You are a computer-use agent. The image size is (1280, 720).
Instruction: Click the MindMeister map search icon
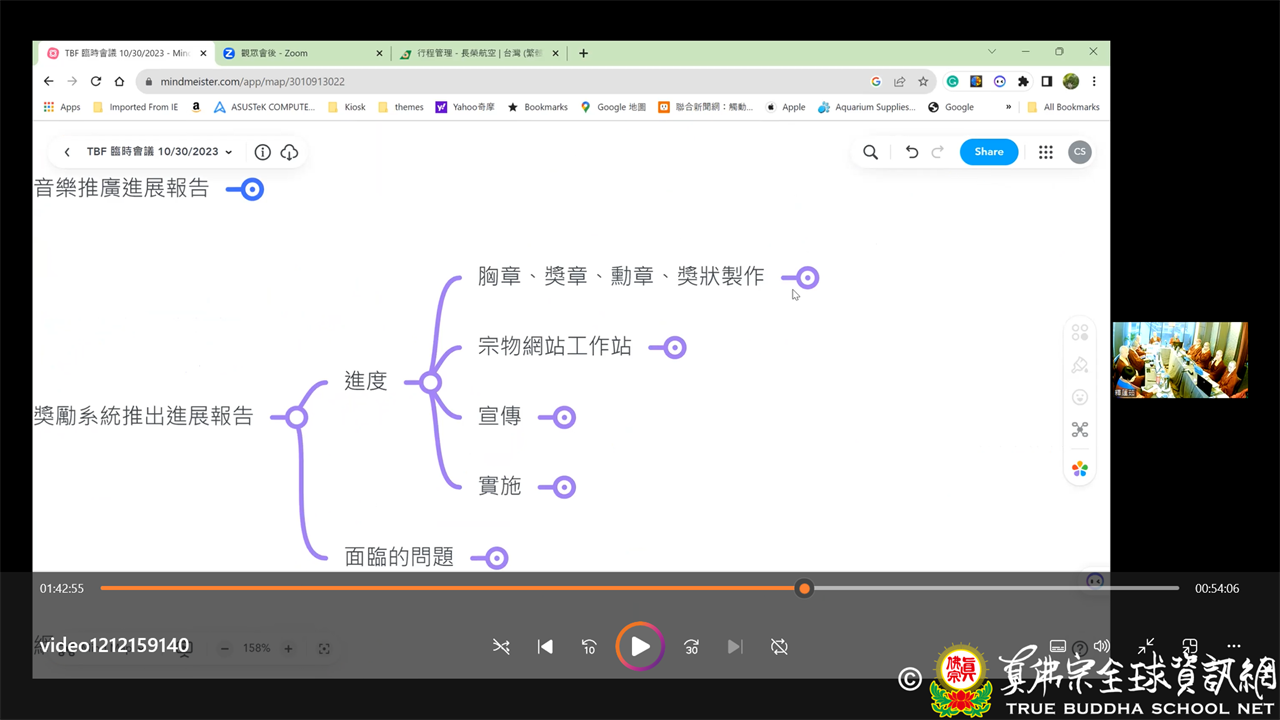coord(870,152)
